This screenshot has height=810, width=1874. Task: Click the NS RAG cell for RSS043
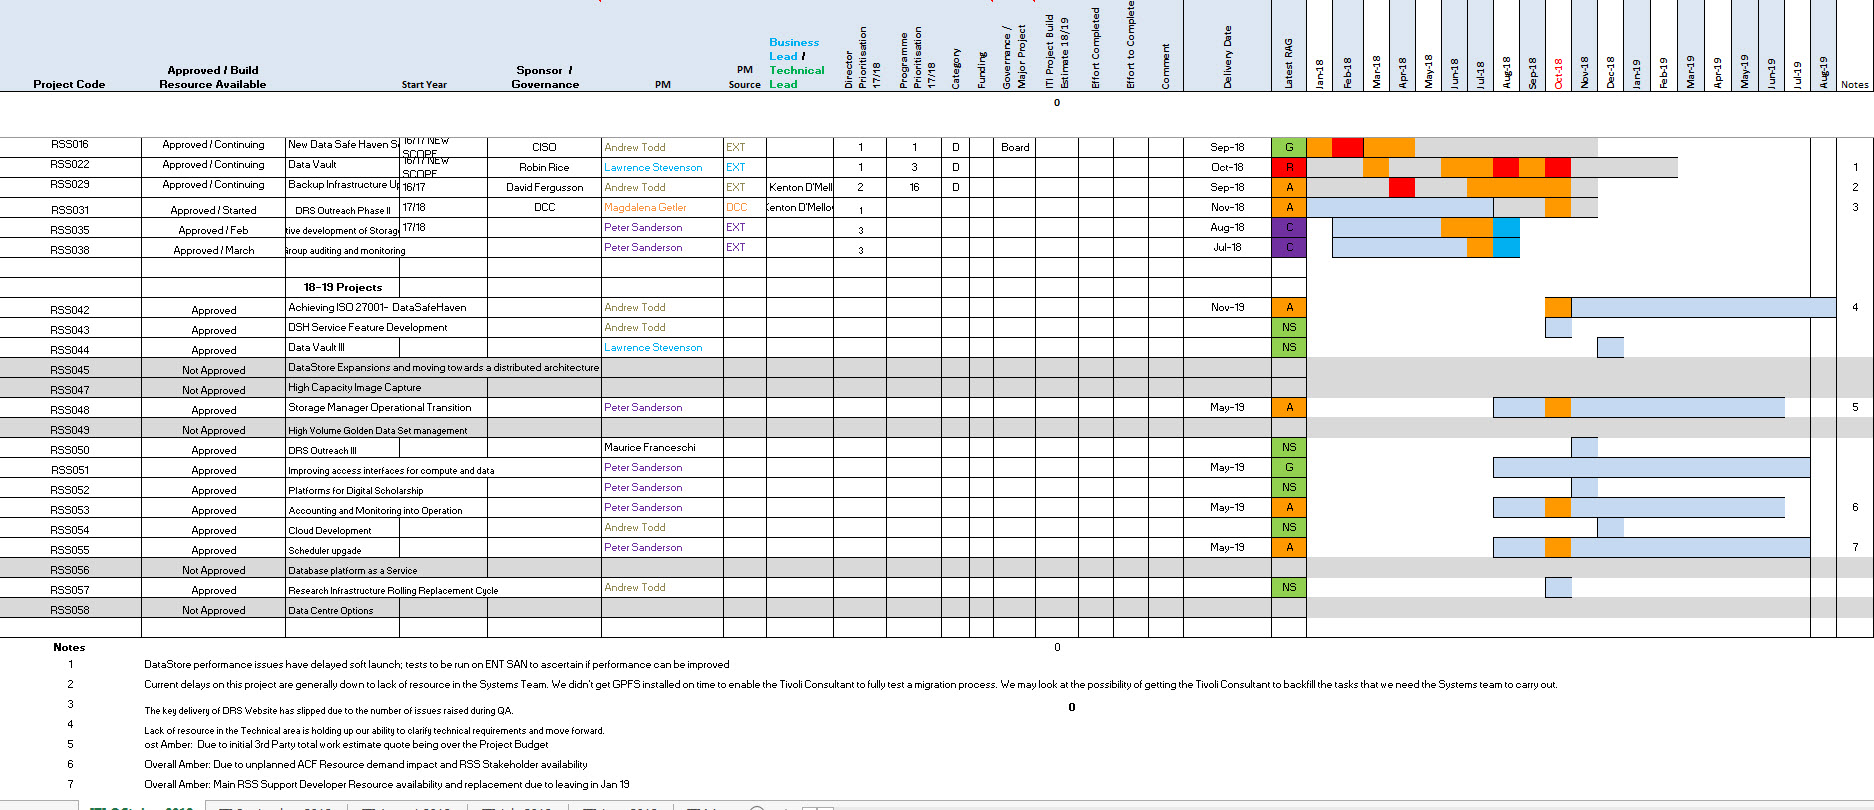click(1289, 327)
